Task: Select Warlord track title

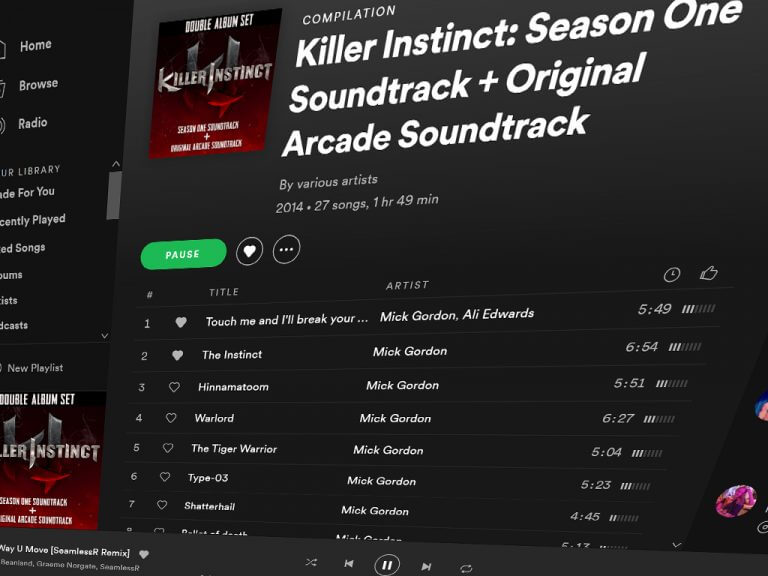Action: [214, 418]
